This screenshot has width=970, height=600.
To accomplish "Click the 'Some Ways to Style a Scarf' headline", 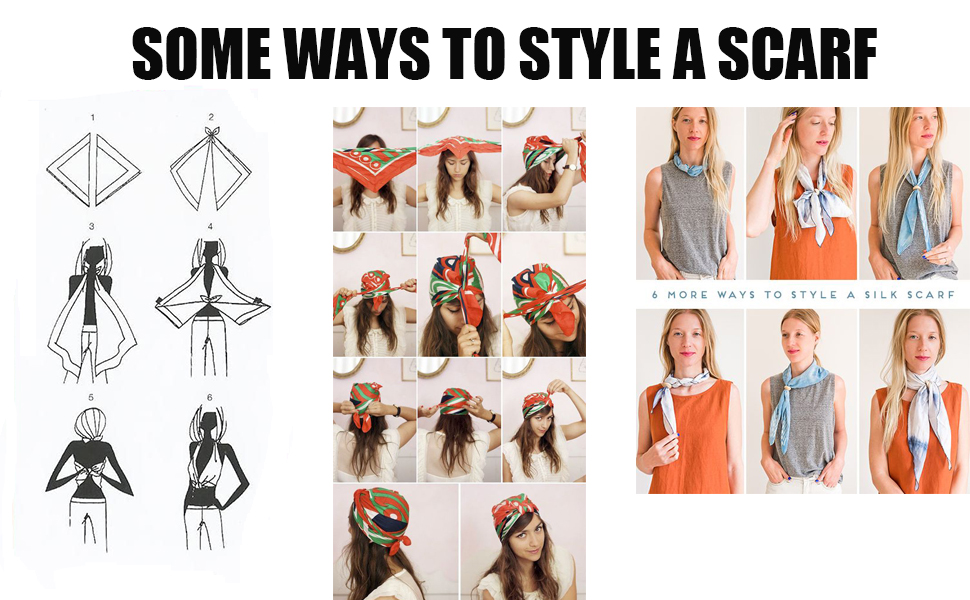I will [x=504, y=54].
